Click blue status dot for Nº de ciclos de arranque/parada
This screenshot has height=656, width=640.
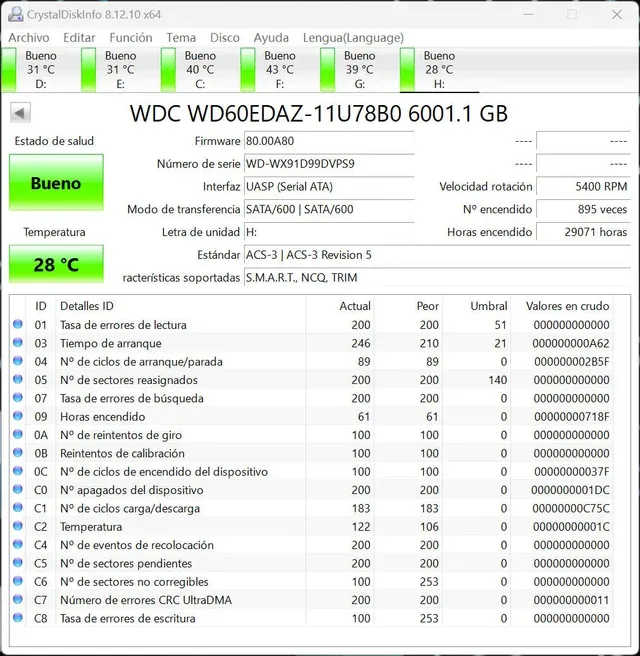pos(18,361)
